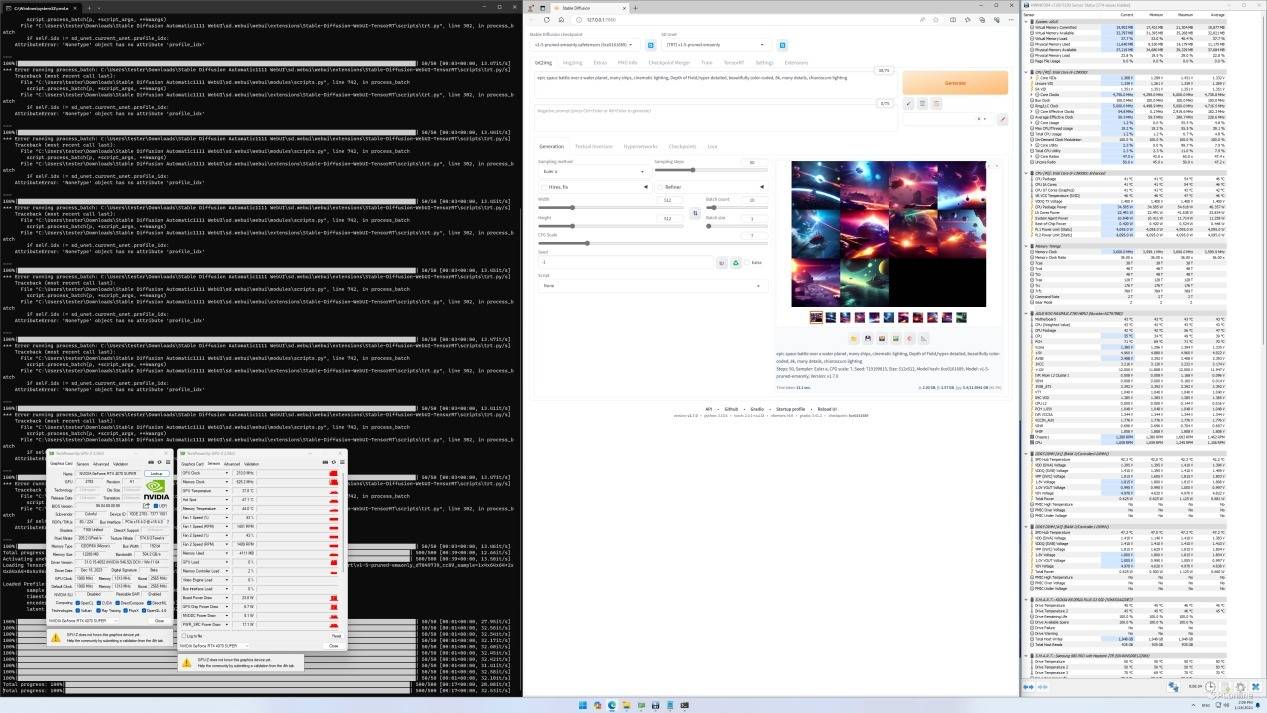Screen dimensions: 1267x713
Task: Toggle the Extra seed checkbox
Action: pos(749,263)
